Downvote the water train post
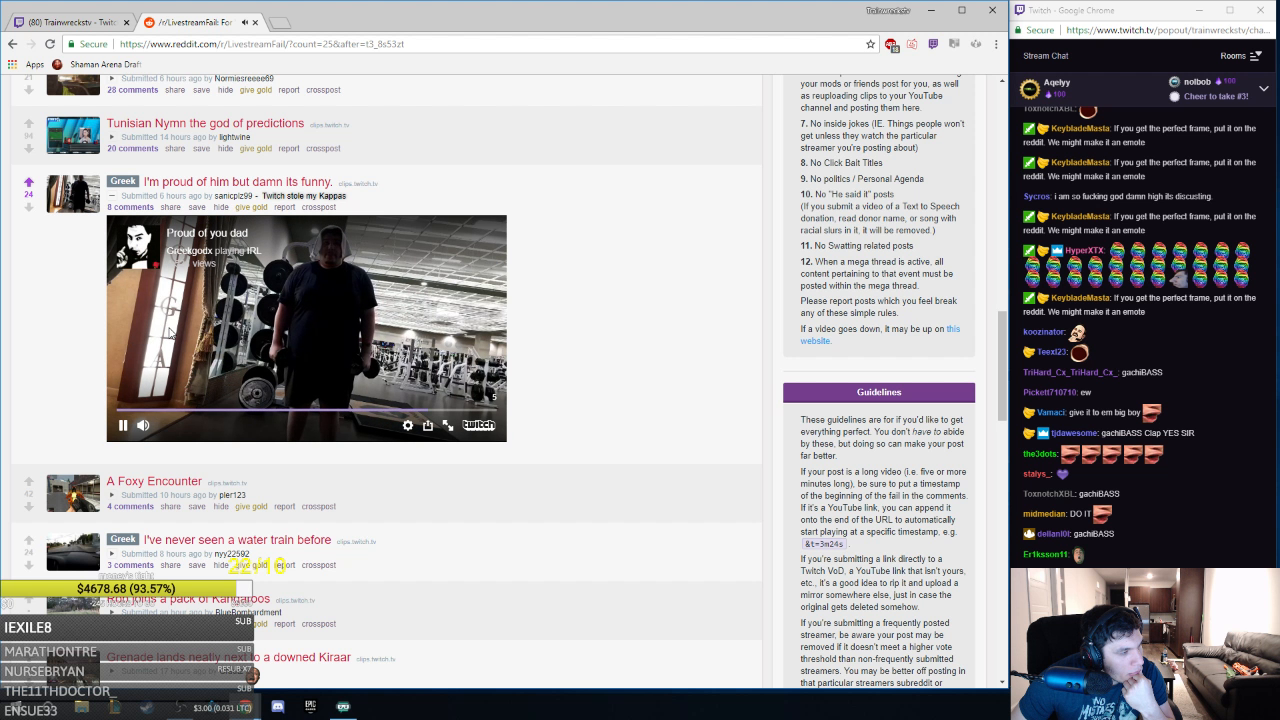This screenshot has width=1280, height=720. point(29,565)
